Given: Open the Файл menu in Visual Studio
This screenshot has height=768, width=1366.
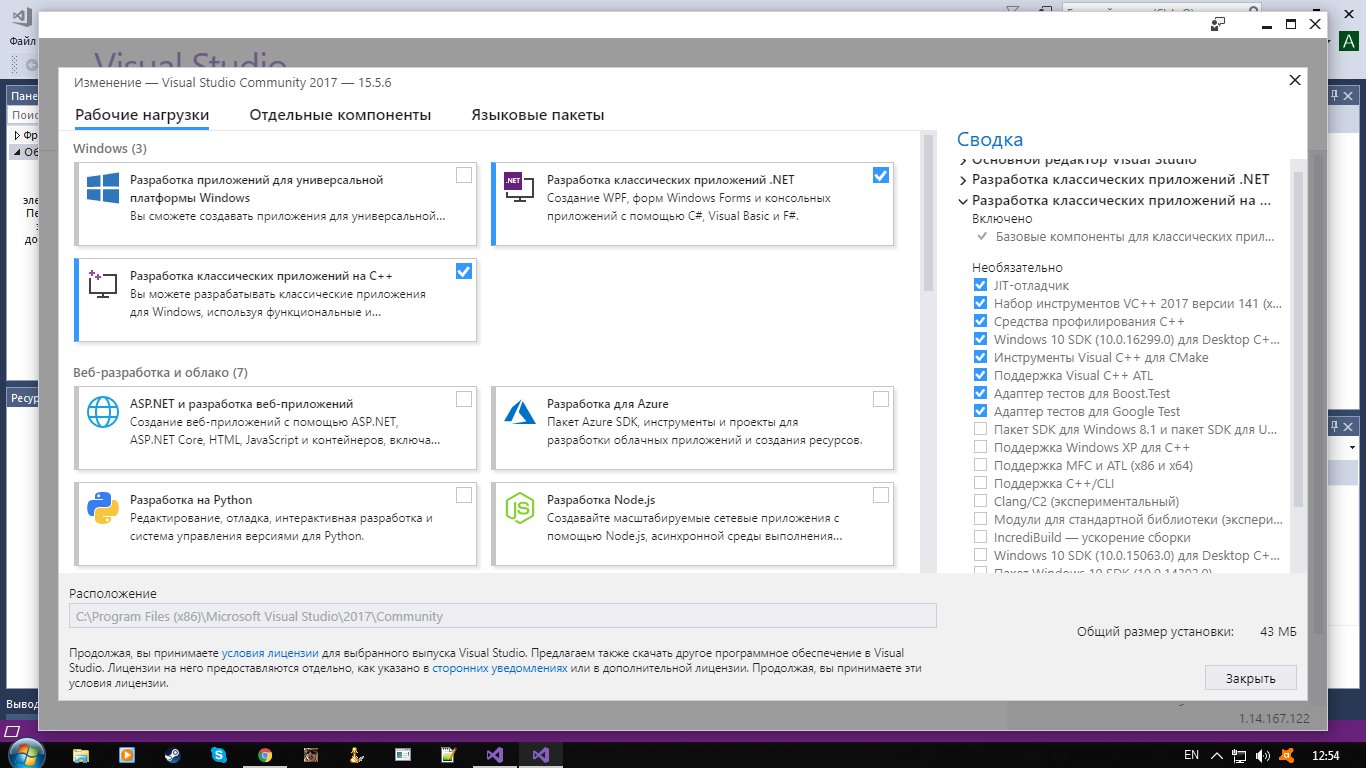Looking at the screenshot, I should [23, 42].
